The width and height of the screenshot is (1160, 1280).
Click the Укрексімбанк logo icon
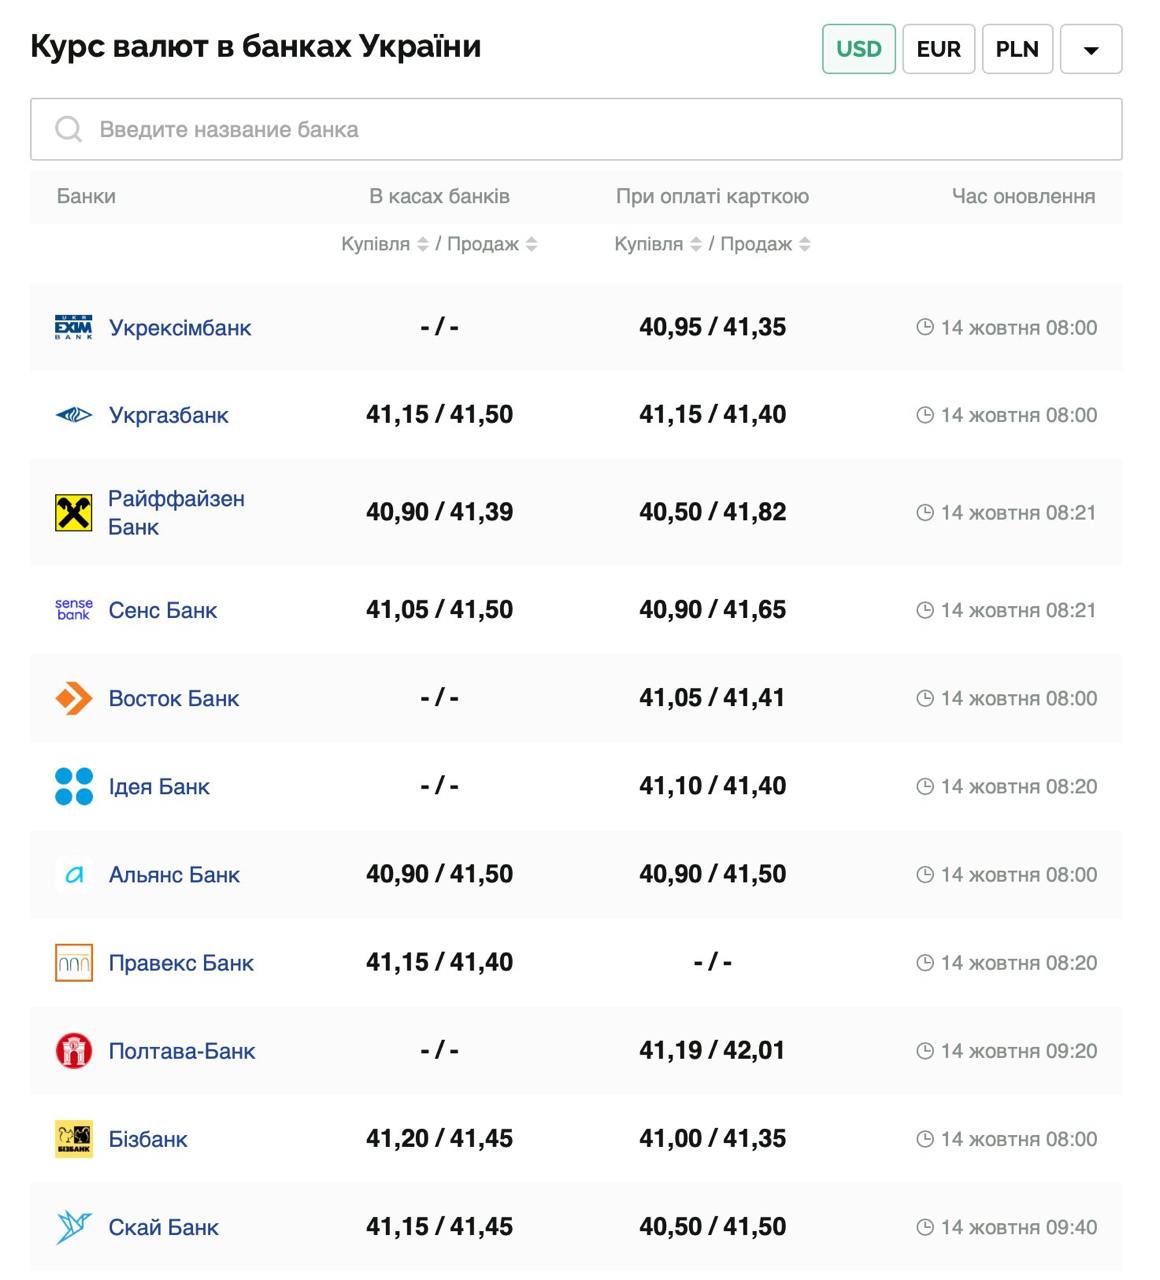point(73,327)
